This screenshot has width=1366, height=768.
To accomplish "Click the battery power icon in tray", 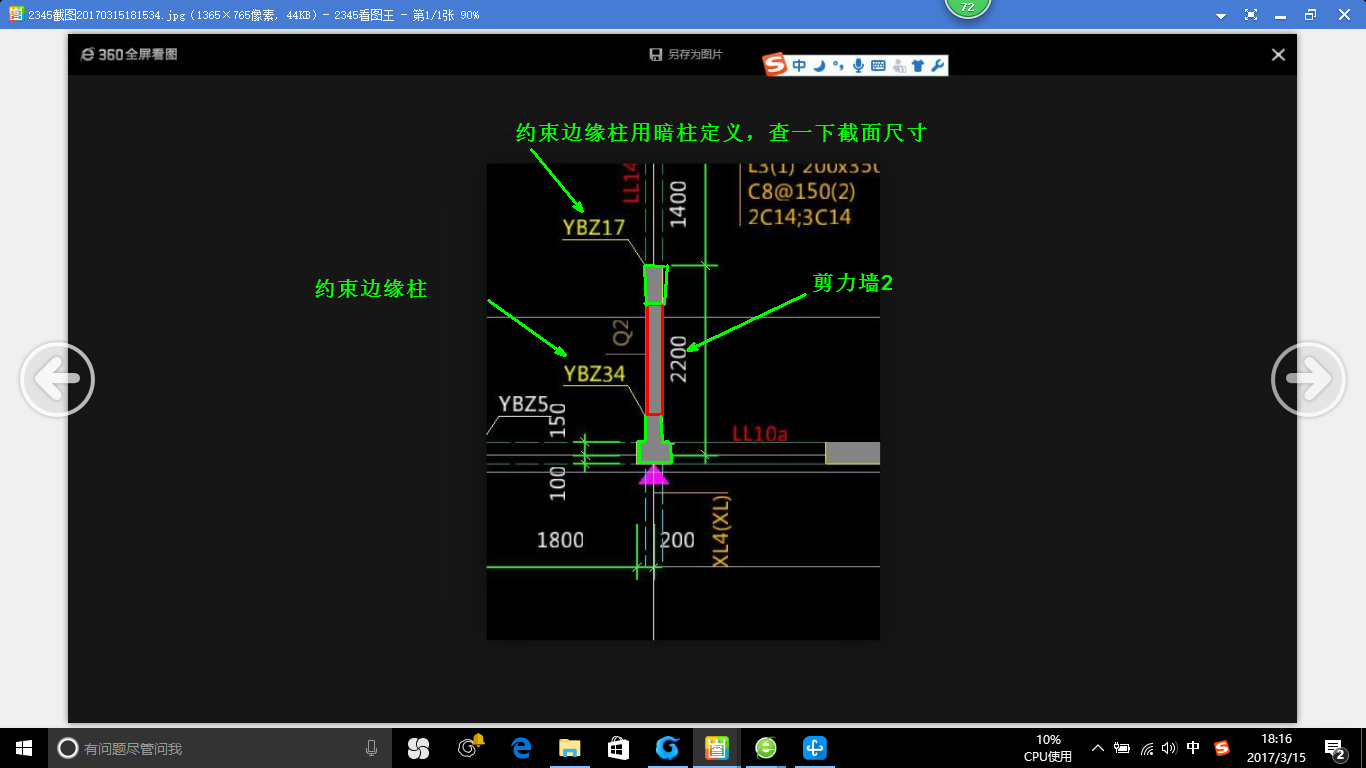I will tap(1122, 748).
